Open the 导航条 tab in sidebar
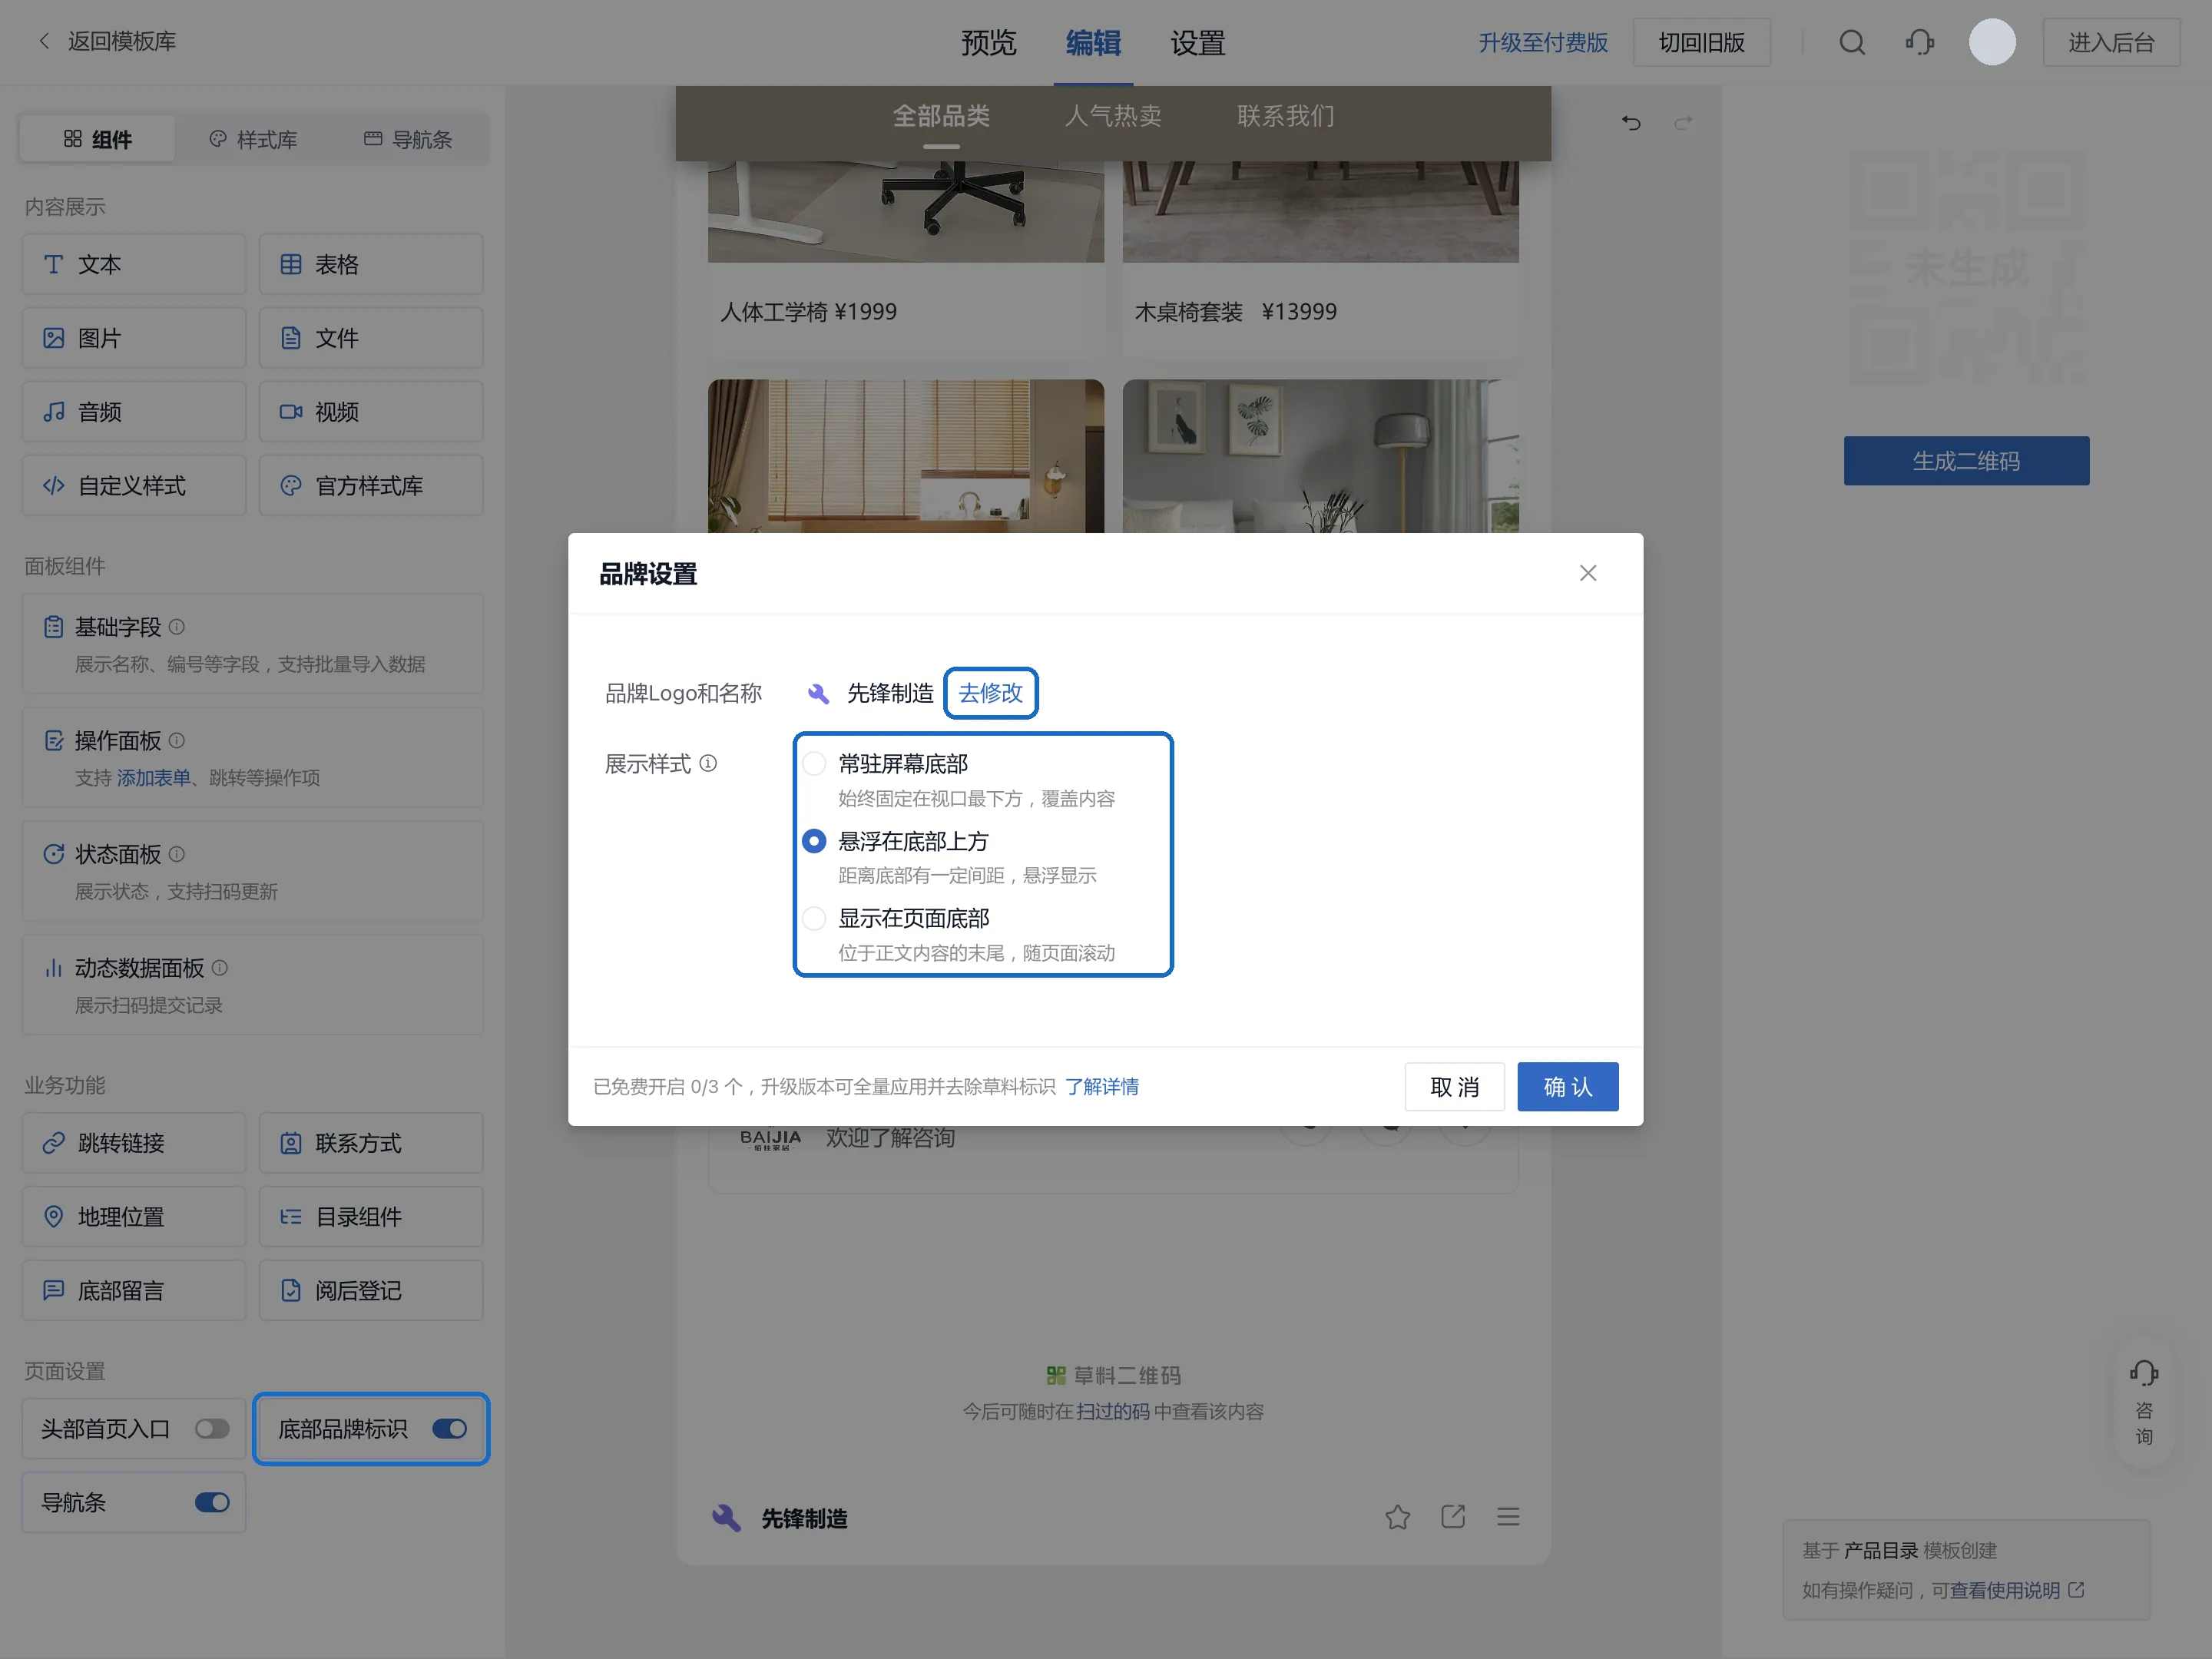 [x=408, y=139]
